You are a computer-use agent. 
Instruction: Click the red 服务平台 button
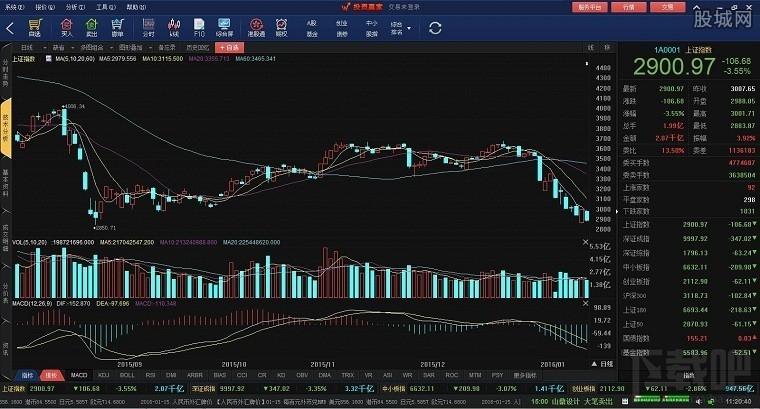[589, 7]
